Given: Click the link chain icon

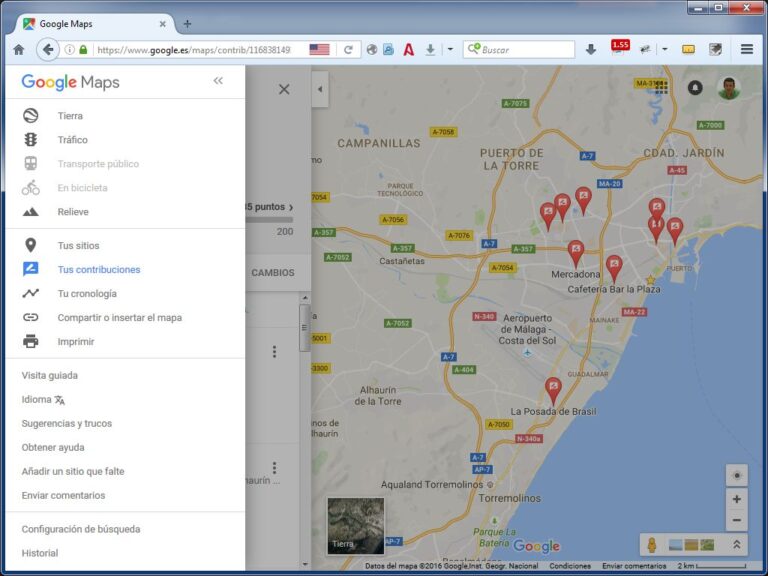Looking at the screenshot, I should point(30,317).
